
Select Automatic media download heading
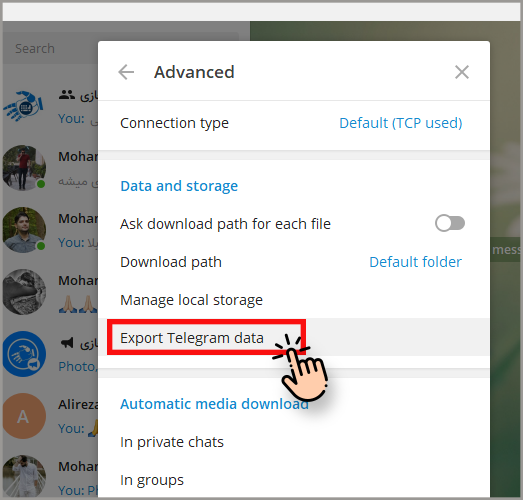click(214, 404)
